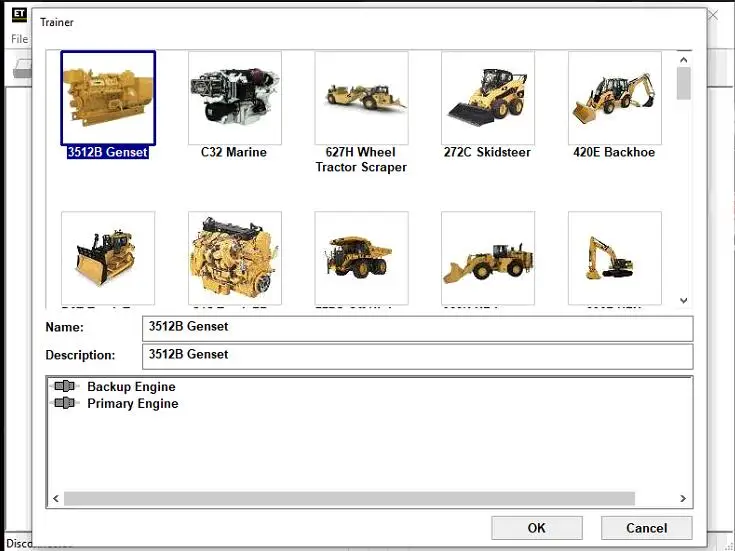Click inside the Name text field
This screenshot has height=551, width=735.
click(x=417, y=328)
